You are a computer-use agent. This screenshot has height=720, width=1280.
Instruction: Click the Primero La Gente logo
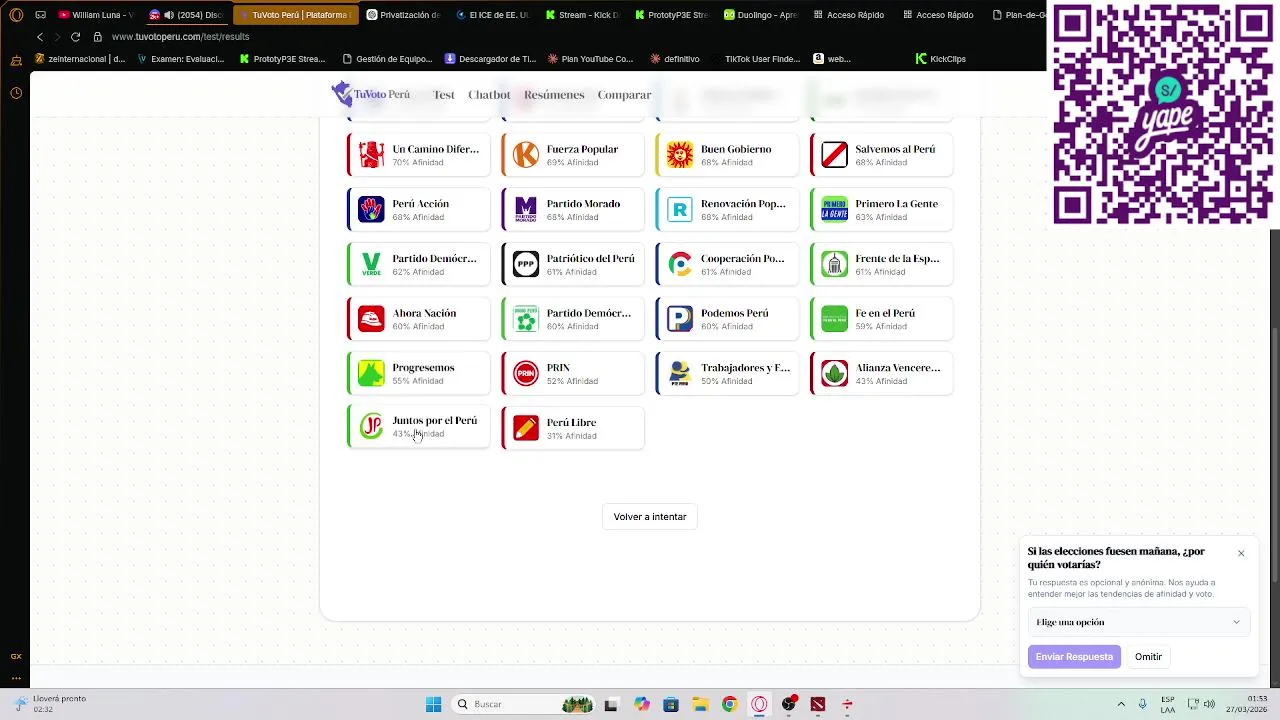point(835,209)
